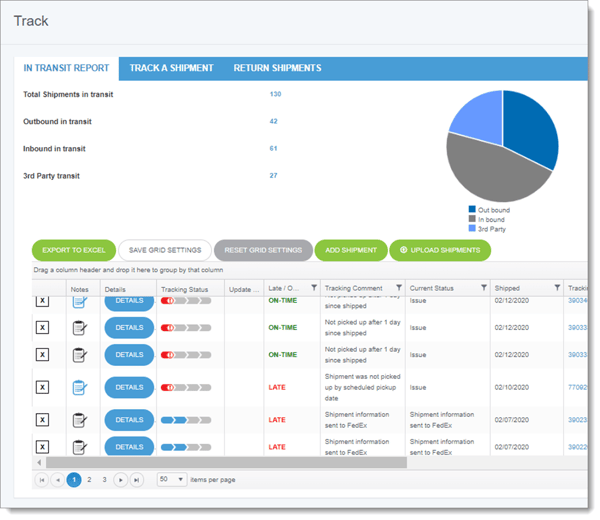
Task: Toggle X checkbox for shipment 39034 row
Action: pyautogui.click(x=42, y=301)
